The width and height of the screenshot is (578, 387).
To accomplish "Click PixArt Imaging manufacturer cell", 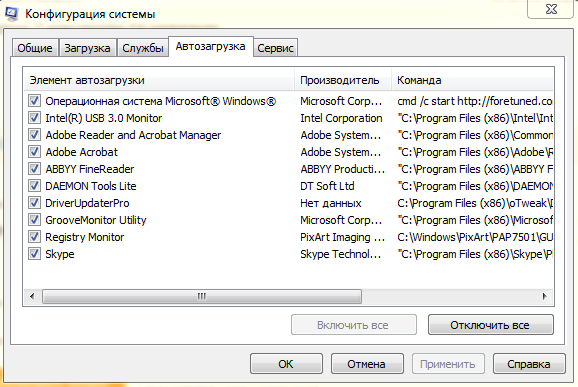I will (x=342, y=237).
